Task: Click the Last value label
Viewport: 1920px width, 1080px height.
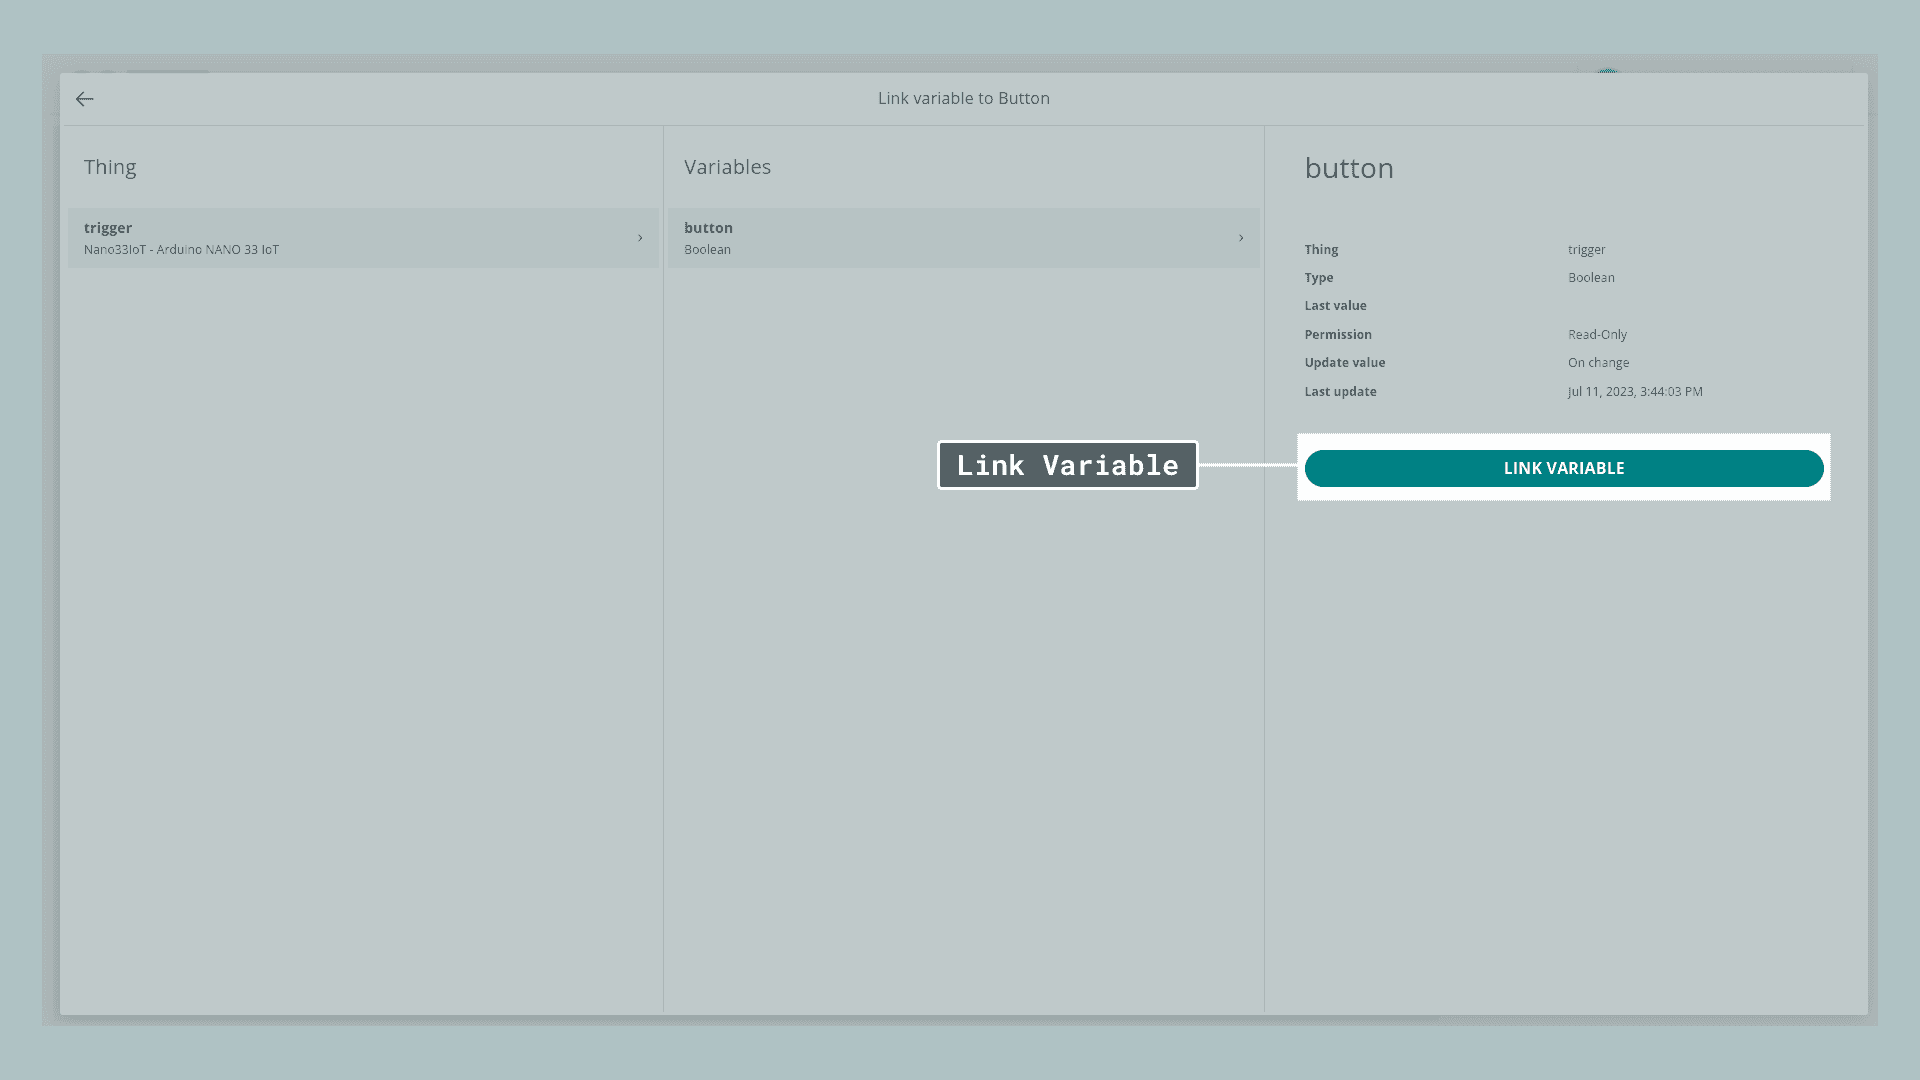Action: [1335, 306]
